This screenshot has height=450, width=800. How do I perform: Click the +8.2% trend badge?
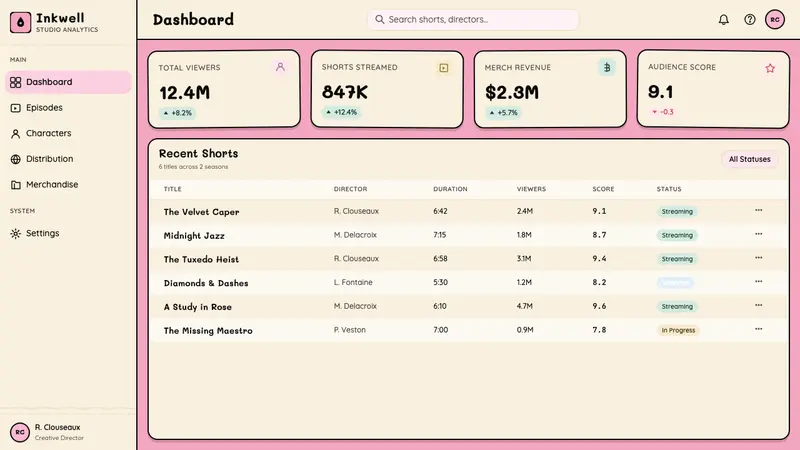[178, 113]
